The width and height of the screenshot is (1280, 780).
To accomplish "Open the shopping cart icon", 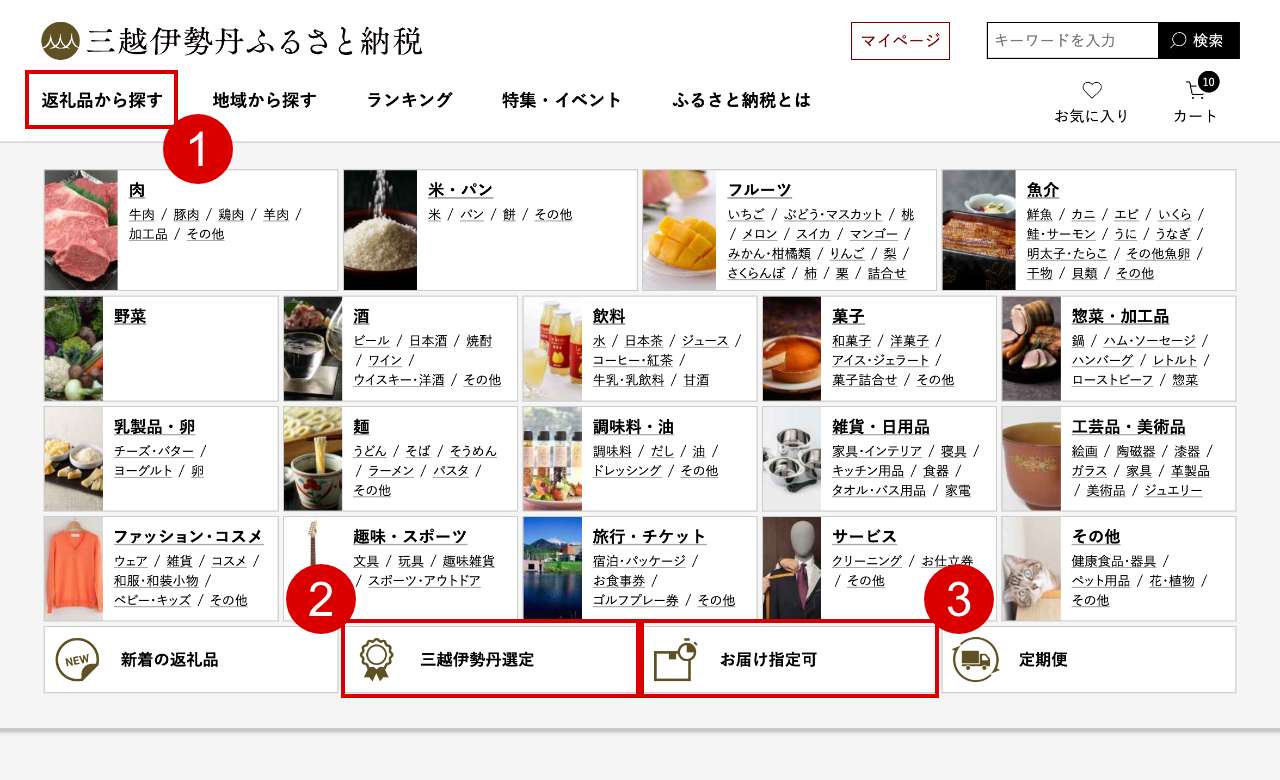I will point(1196,90).
